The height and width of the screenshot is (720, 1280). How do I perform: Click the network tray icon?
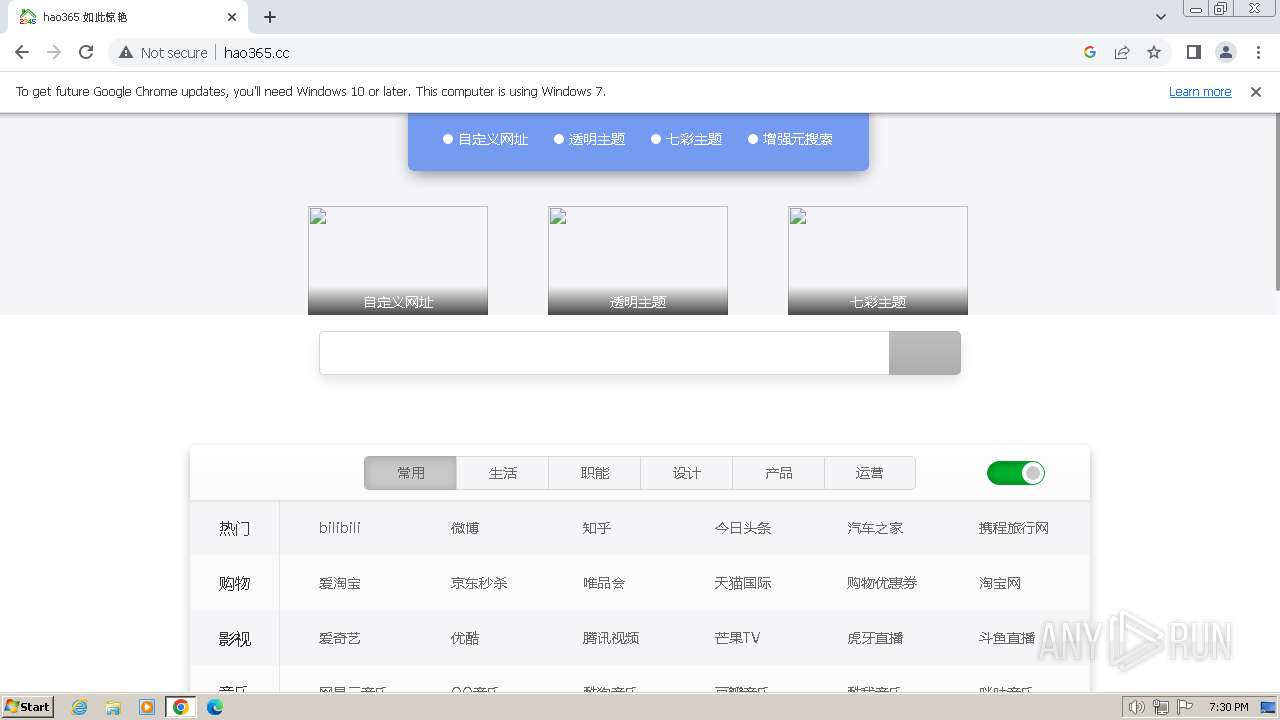coord(1161,707)
